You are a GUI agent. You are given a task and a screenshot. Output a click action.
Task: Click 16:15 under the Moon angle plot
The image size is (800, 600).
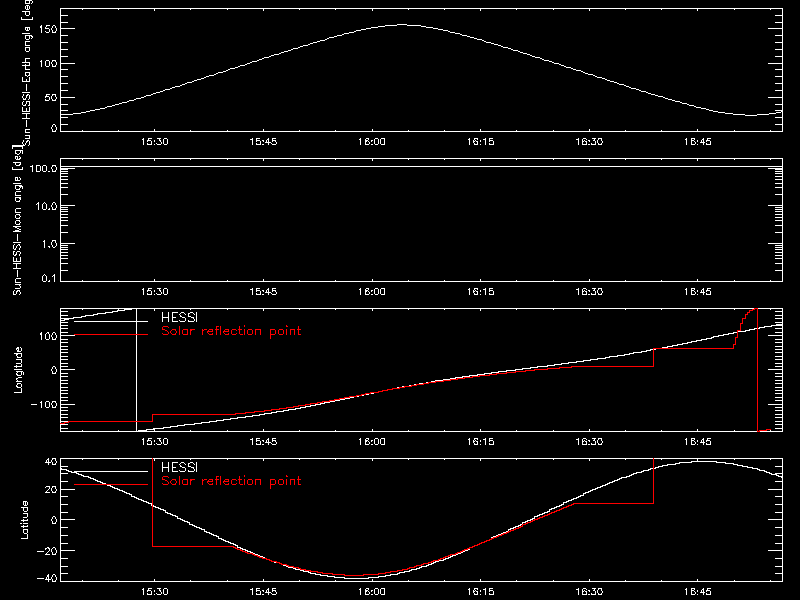click(x=481, y=292)
